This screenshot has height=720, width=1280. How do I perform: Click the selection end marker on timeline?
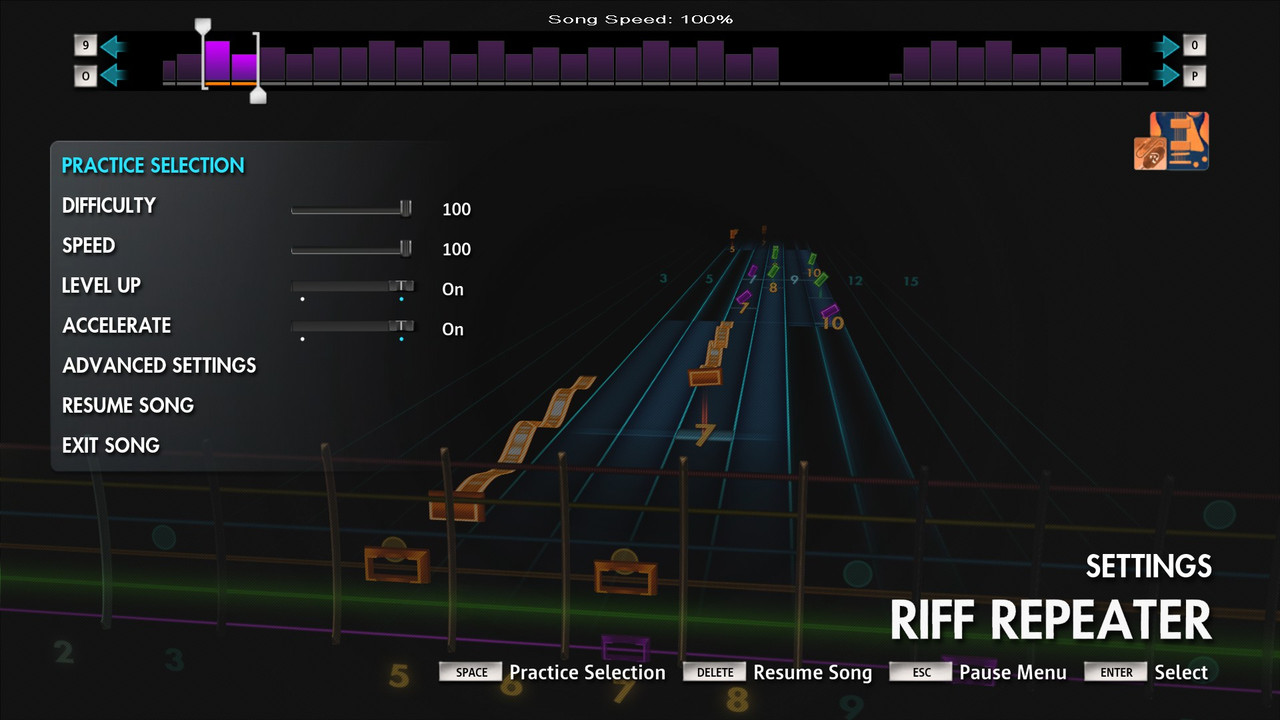[258, 95]
